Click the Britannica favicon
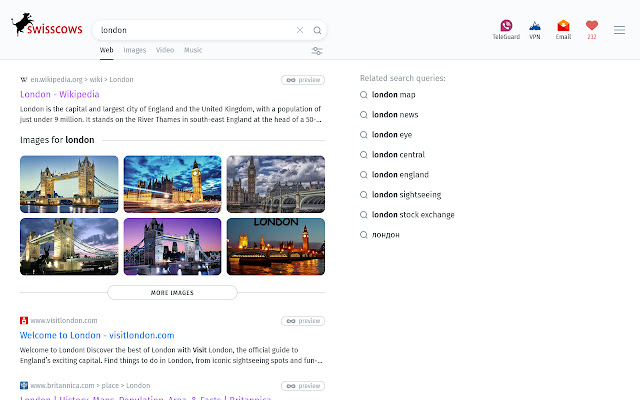Screen dimensions: 640x400 pyautogui.click(x=24, y=385)
